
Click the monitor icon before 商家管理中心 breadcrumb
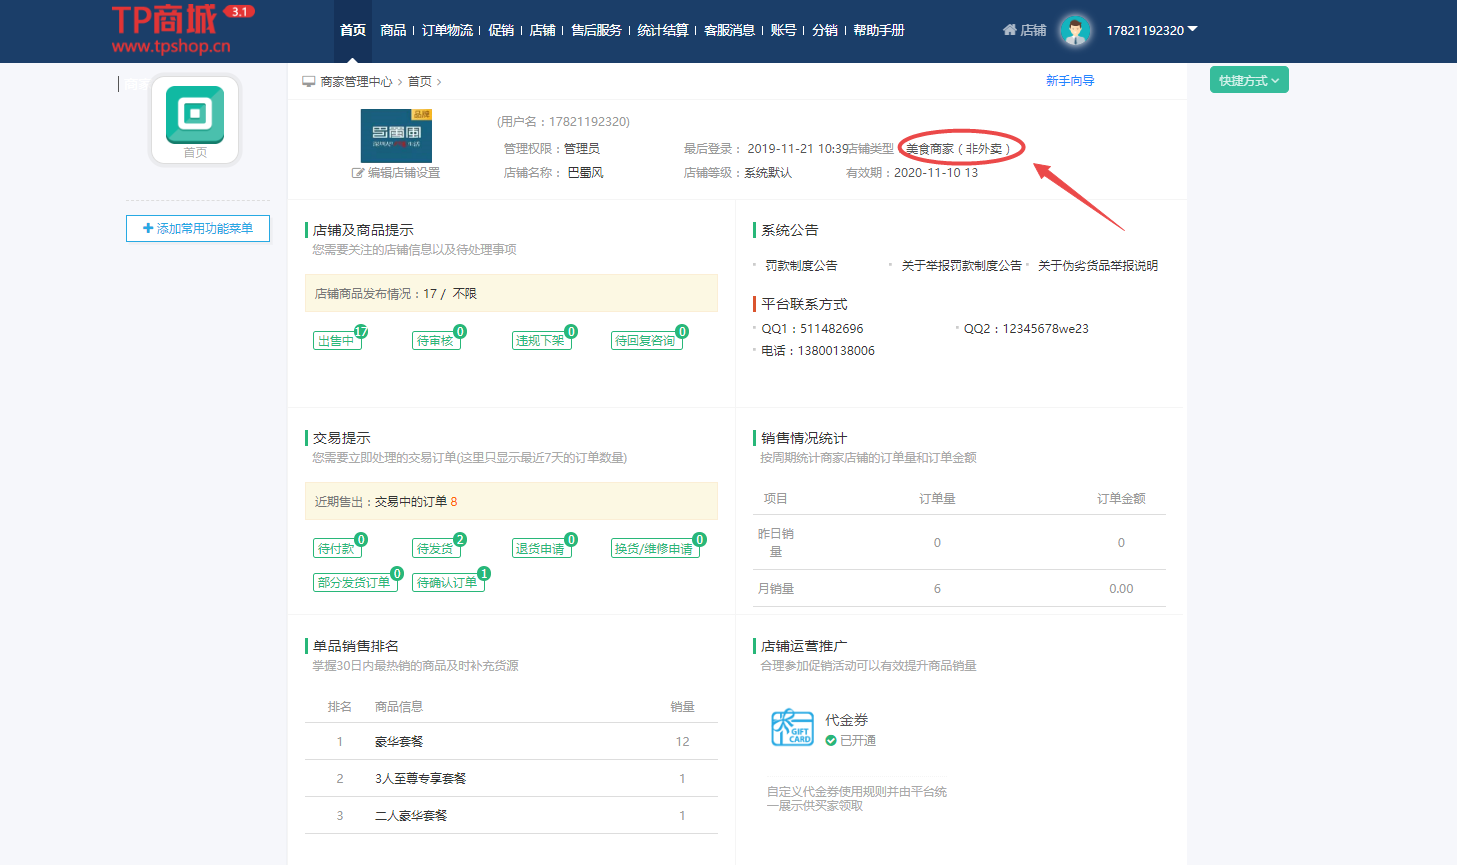(309, 81)
